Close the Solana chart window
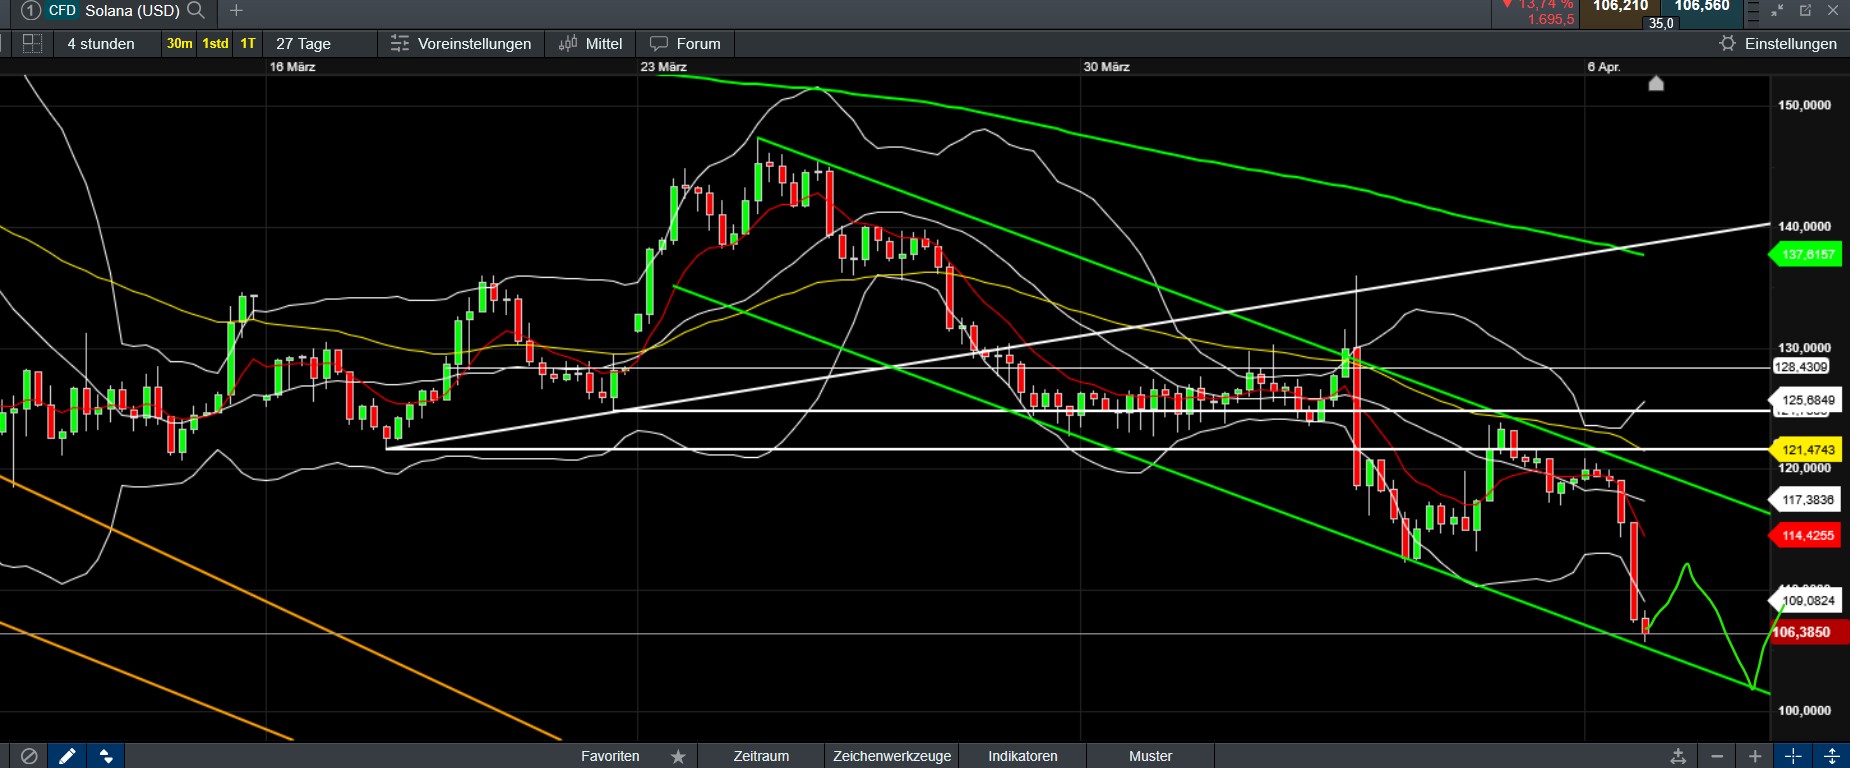1850x768 pixels. 1833,10
